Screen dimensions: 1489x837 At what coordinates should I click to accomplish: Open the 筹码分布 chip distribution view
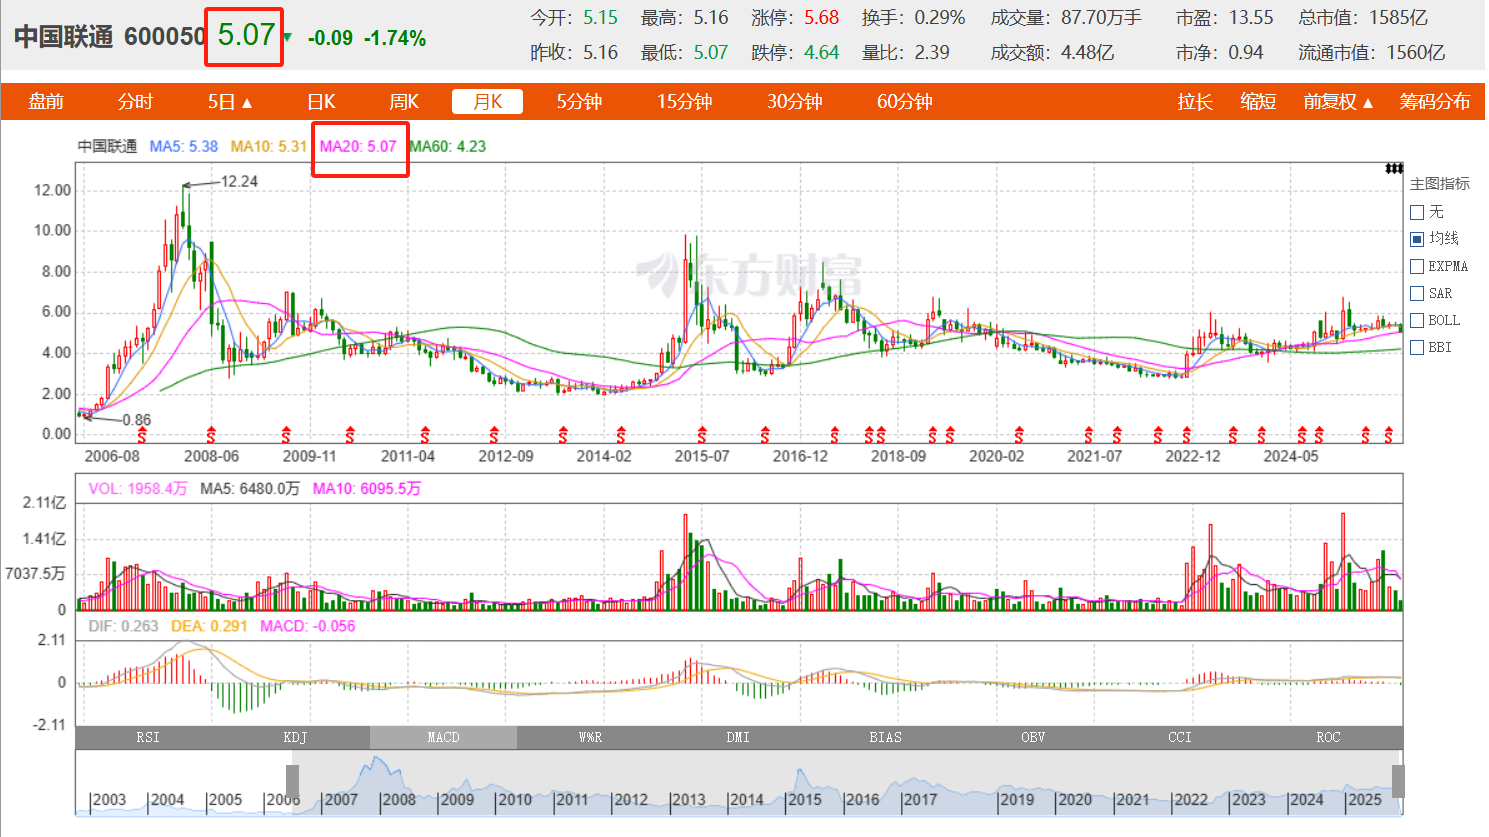point(1434,102)
